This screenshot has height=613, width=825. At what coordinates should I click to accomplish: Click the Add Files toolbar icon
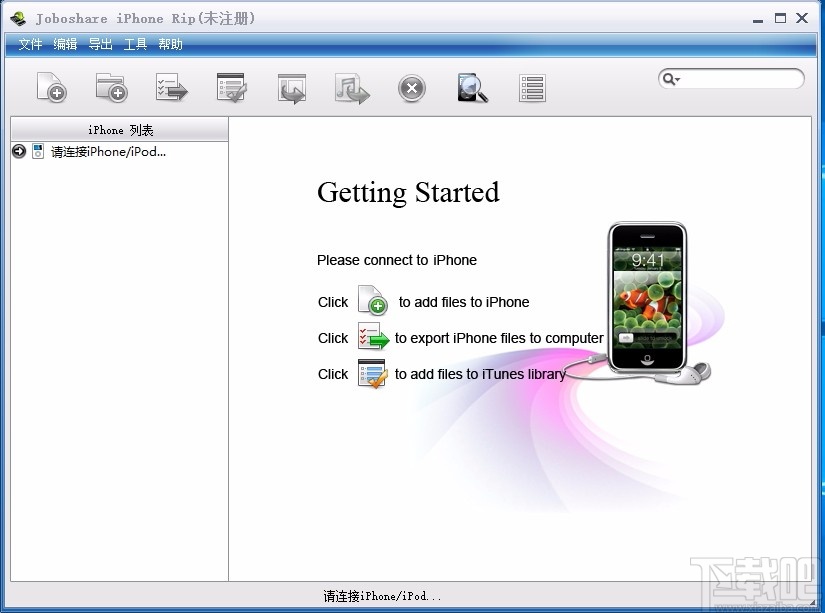click(51, 88)
